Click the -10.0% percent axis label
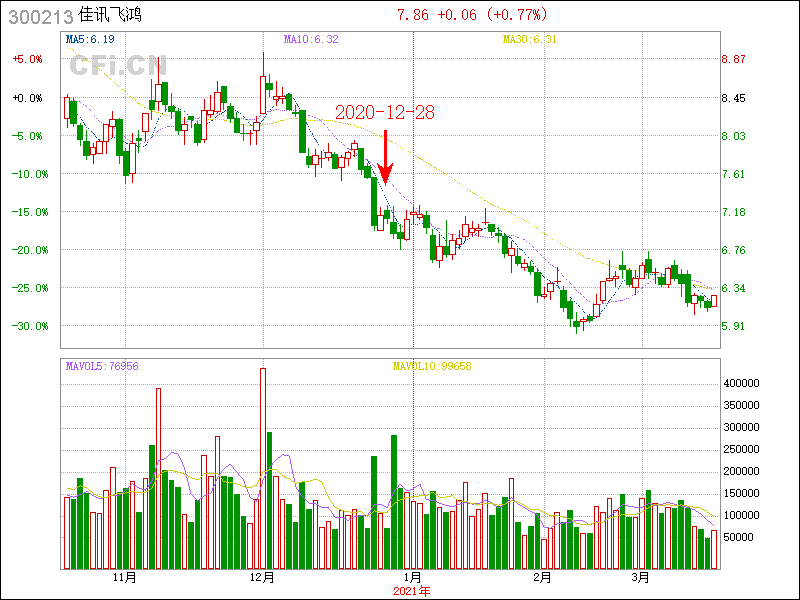The height and width of the screenshot is (600, 800). pos(30,174)
